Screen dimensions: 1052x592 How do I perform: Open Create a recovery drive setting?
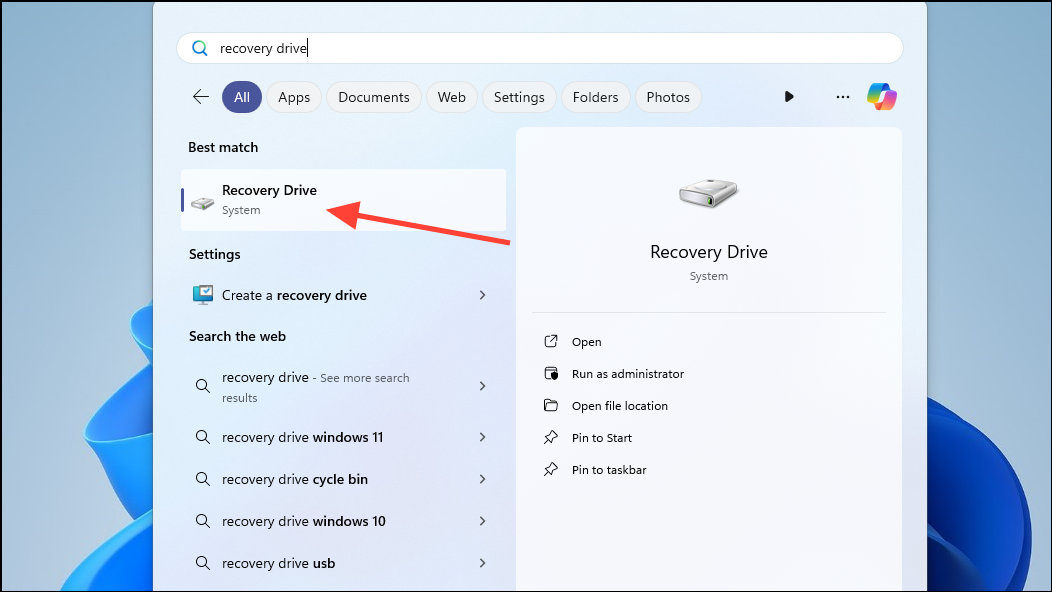tap(344, 295)
